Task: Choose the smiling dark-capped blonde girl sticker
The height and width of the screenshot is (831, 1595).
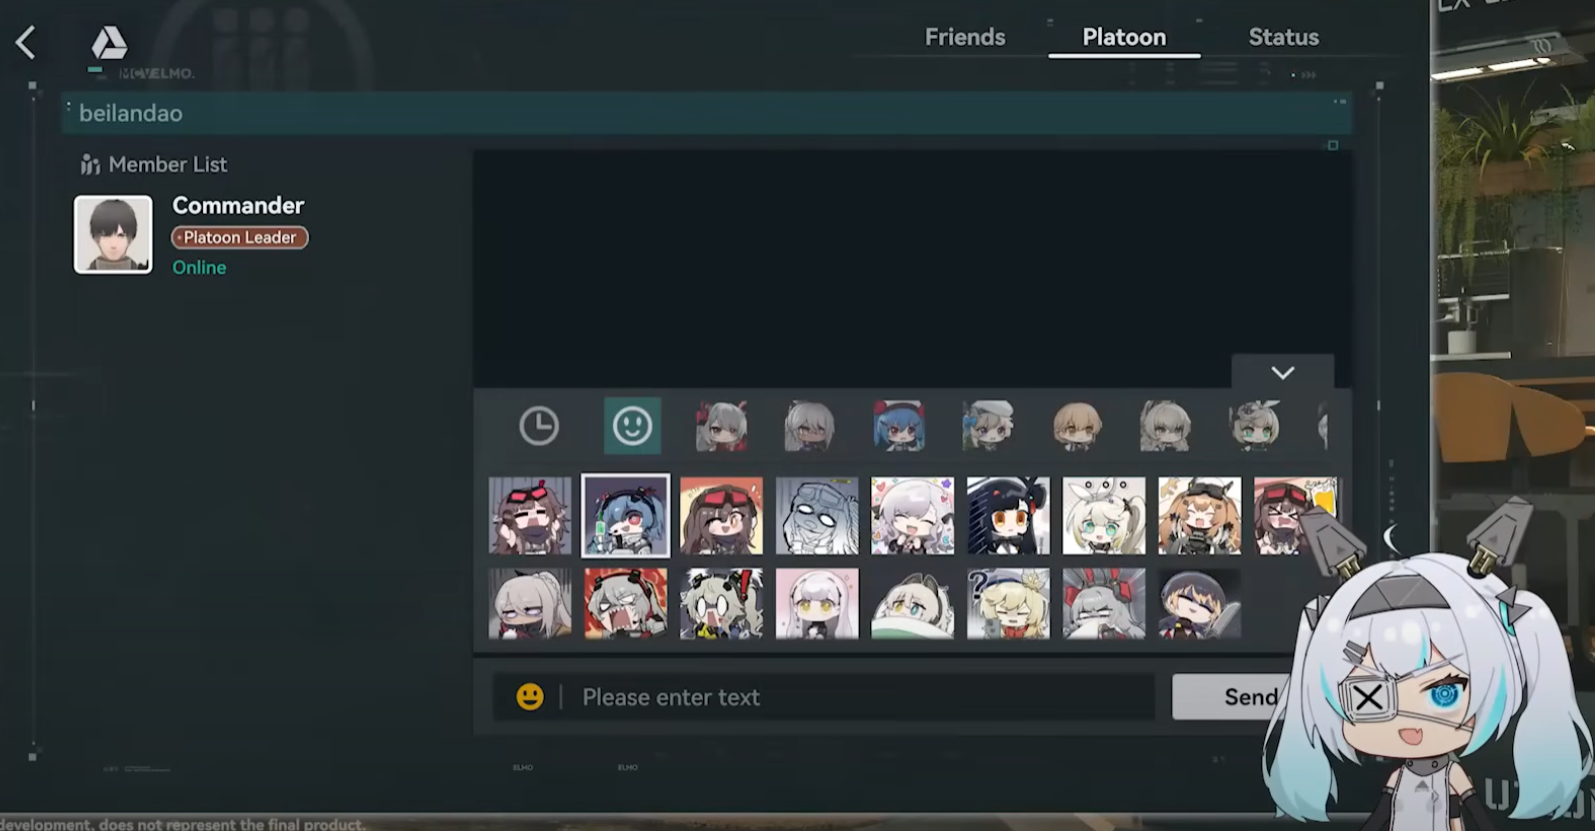Action: pyautogui.click(x=1200, y=604)
